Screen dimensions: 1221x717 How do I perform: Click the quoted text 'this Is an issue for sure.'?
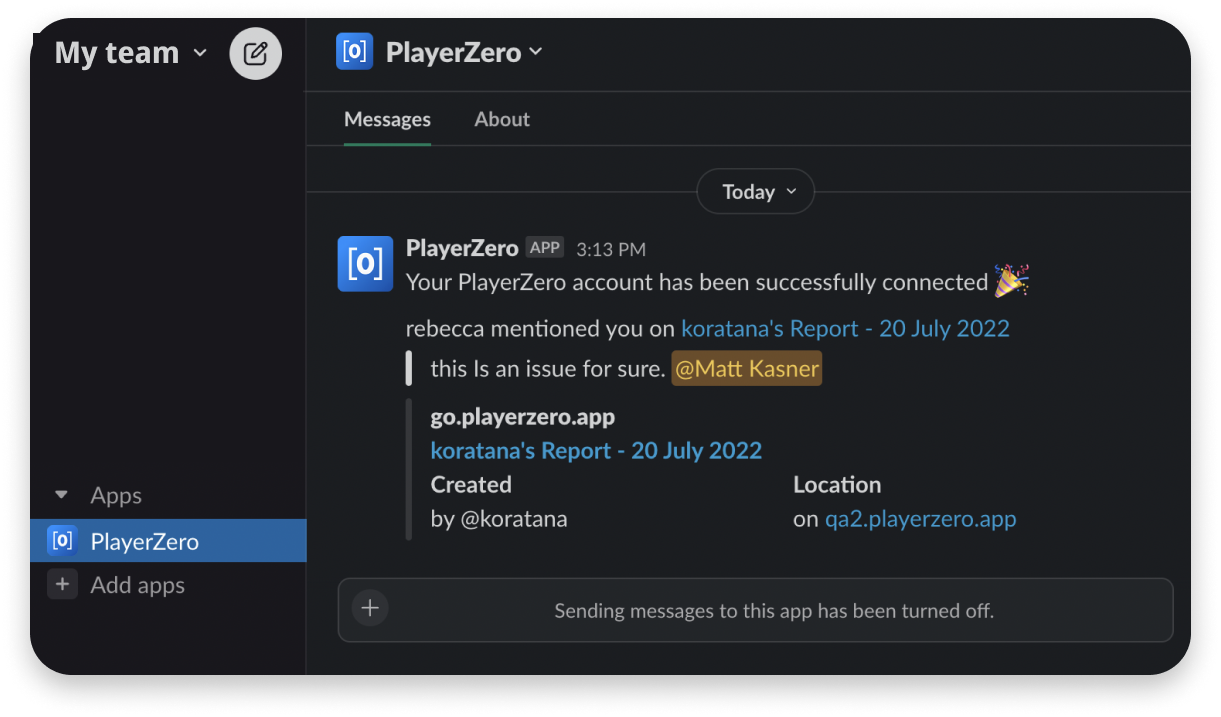coord(548,369)
